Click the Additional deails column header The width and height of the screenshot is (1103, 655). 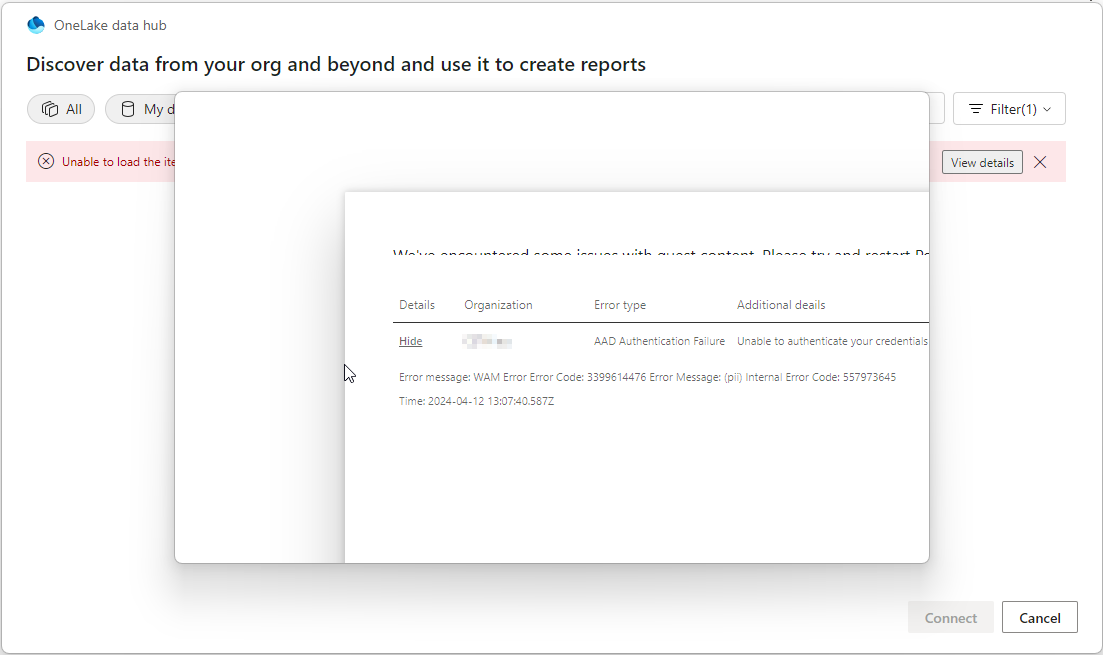tap(781, 305)
